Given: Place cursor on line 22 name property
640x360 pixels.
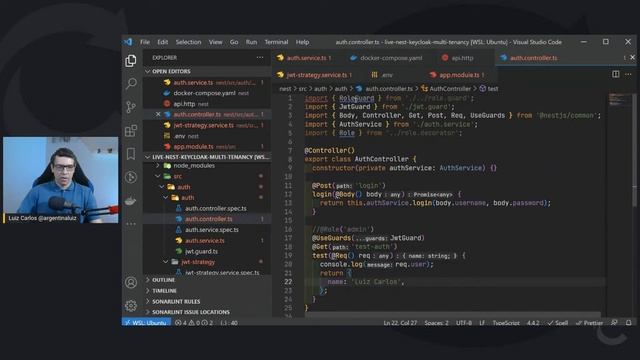Looking at the screenshot, I should click(x=336, y=282).
